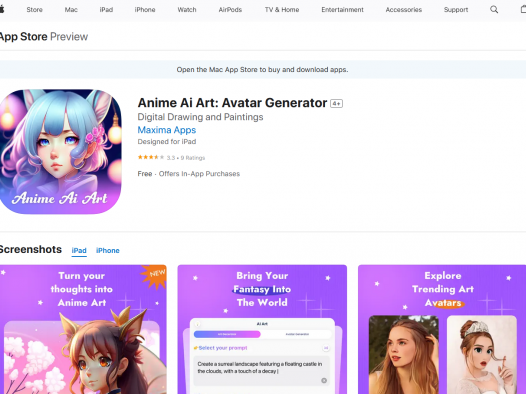
Task: Open 'Bring Your Fantasy Into The World' screenshot
Action: pyautogui.click(x=262, y=329)
